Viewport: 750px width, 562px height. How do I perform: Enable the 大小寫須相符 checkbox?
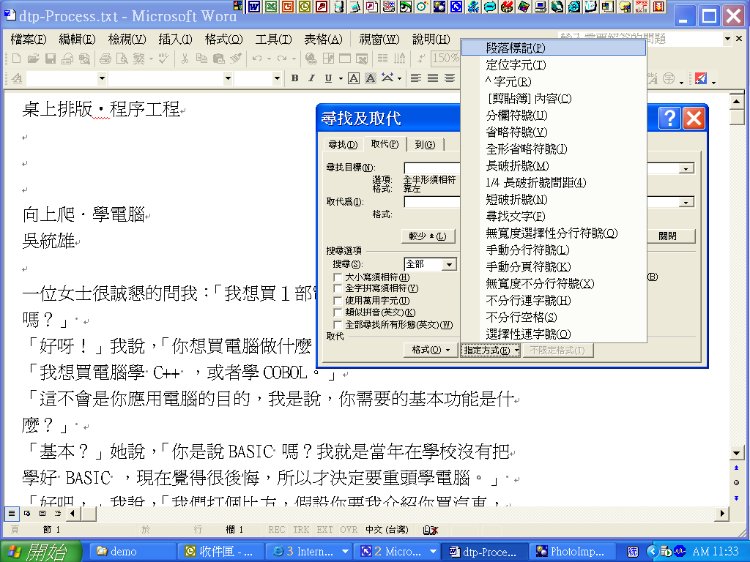(x=337, y=277)
